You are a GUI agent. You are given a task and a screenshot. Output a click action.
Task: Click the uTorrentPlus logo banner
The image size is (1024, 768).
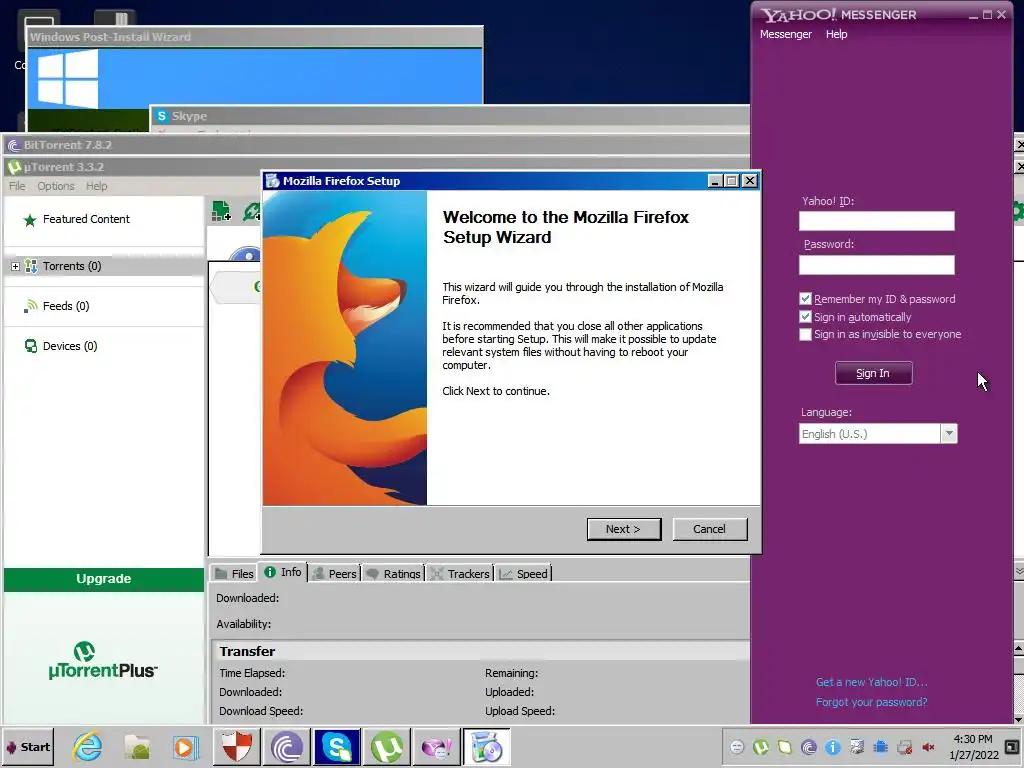coord(103,662)
